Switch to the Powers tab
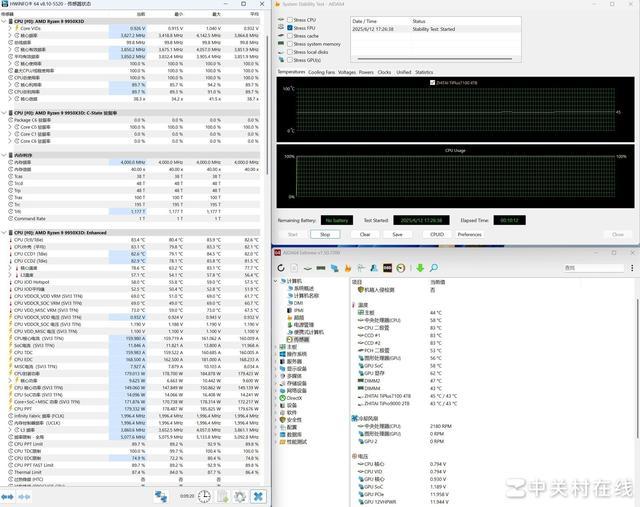640x507 pixels. 366,72
